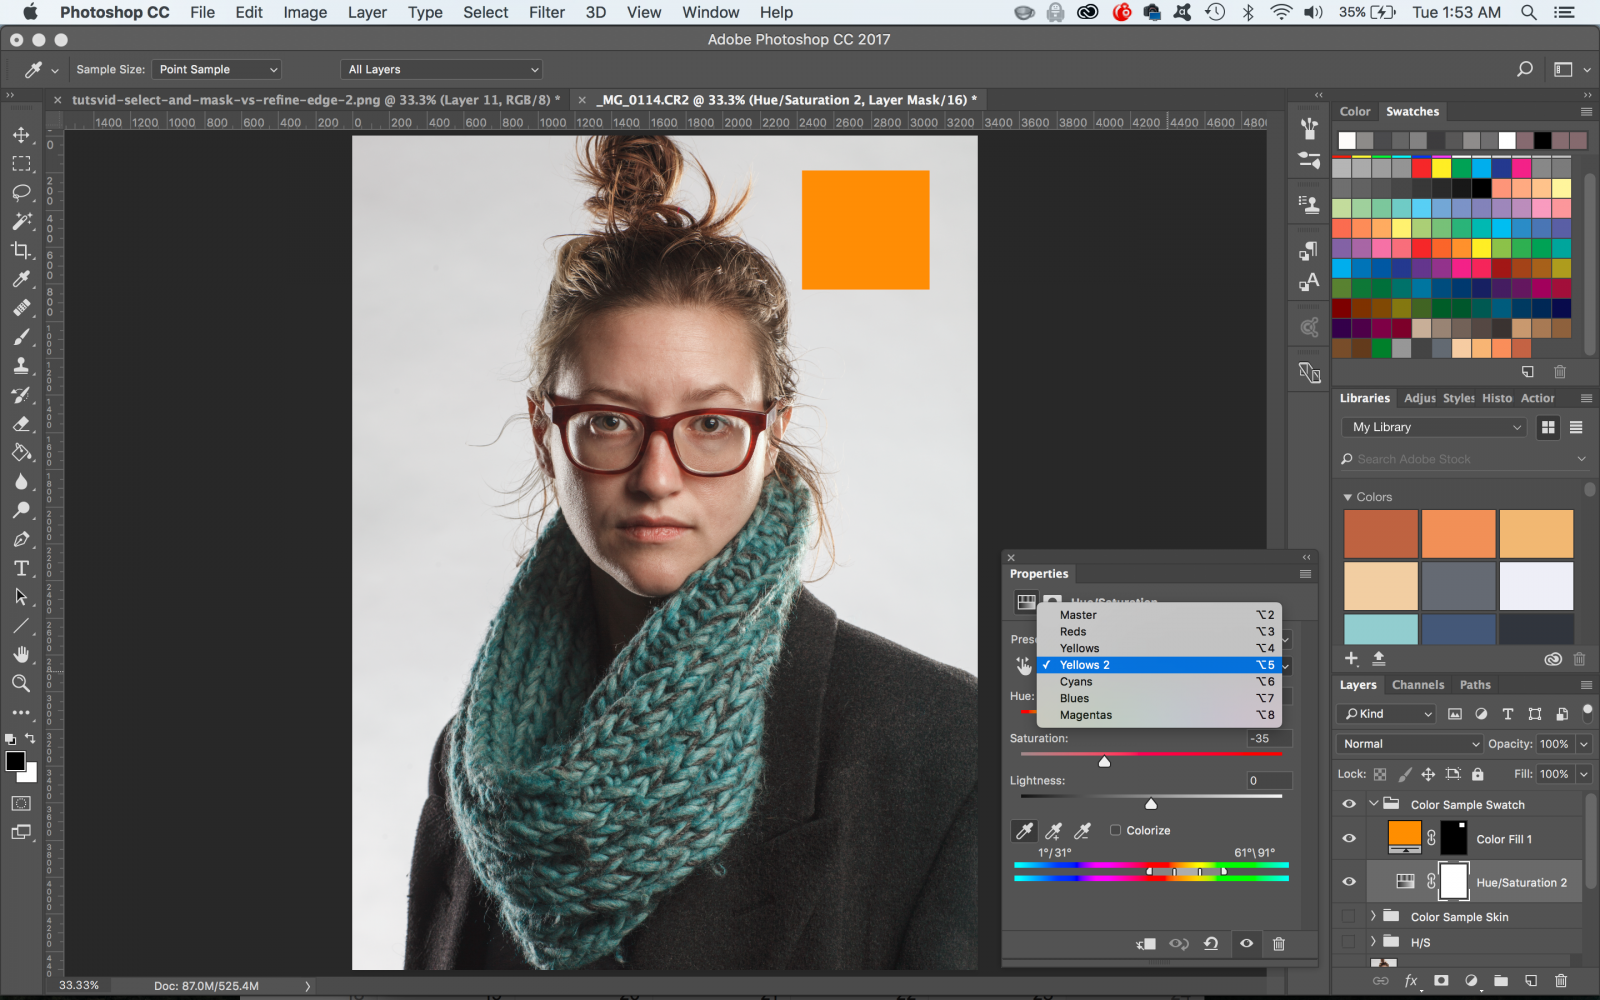Change the layer blending mode from Normal
Image resolution: width=1600 pixels, height=1000 pixels.
click(1408, 743)
